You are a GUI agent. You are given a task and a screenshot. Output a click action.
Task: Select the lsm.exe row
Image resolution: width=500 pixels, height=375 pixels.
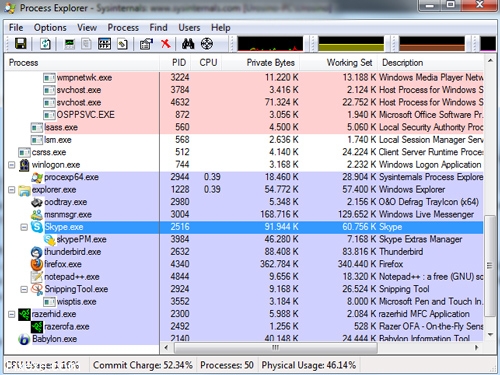pos(244,140)
